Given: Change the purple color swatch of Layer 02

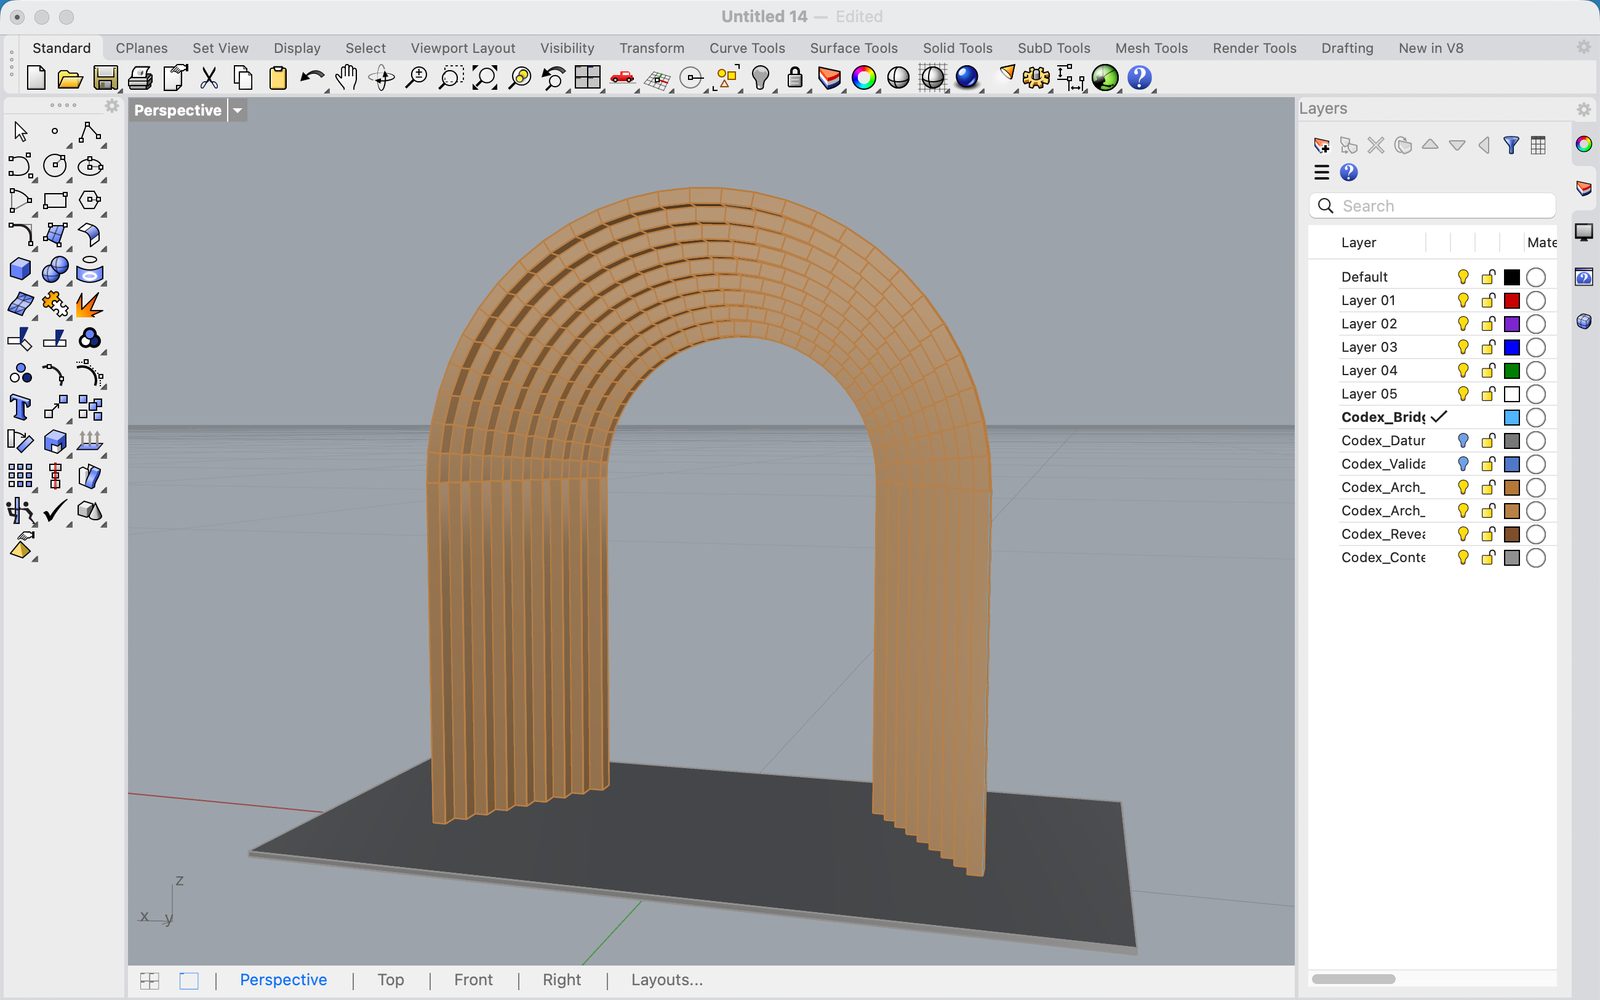Looking at the screenshot, I should tap(1512, 324).
